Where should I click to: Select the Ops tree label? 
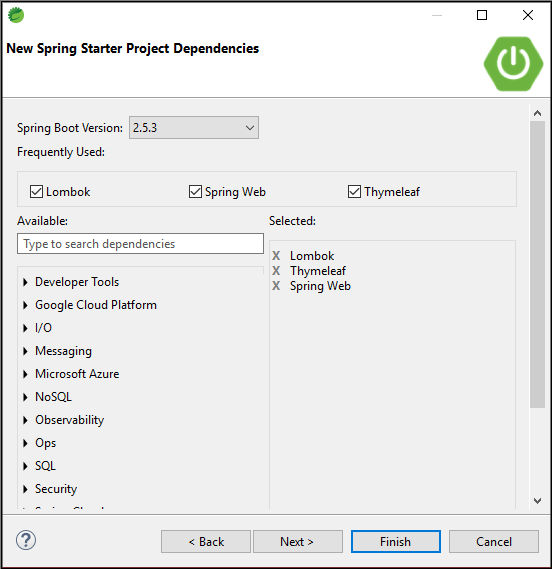(45, 443)
